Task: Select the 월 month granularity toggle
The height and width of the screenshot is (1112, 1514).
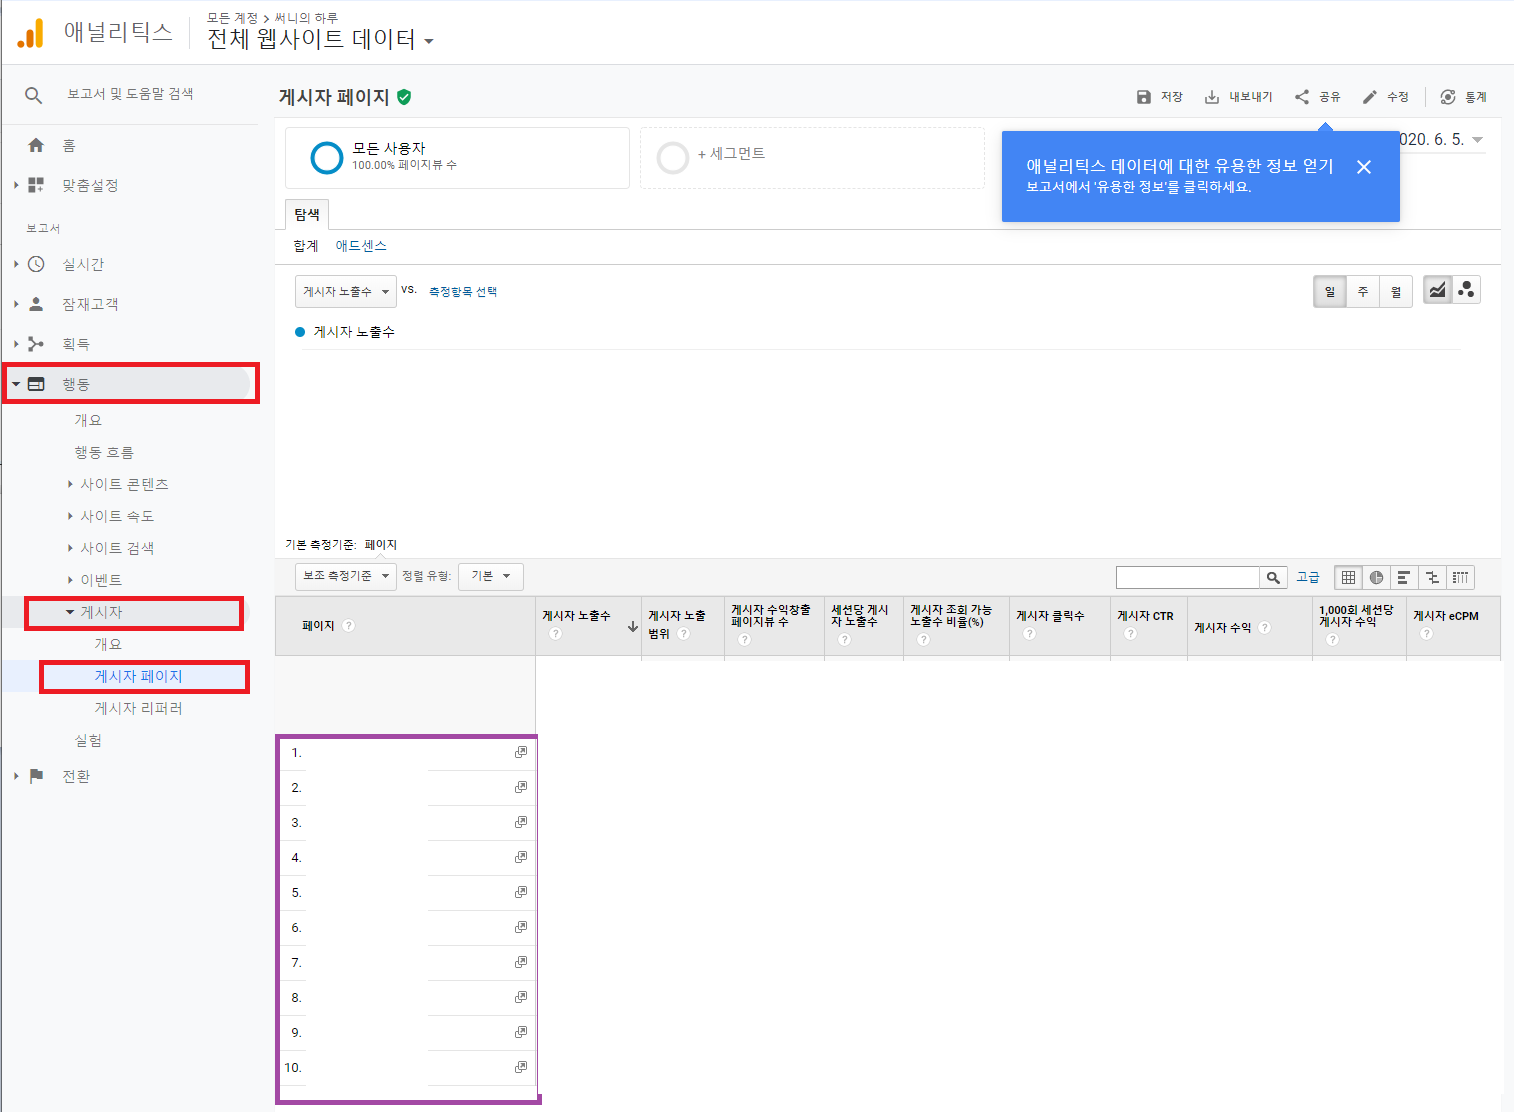Action: tap(1396, 292)
